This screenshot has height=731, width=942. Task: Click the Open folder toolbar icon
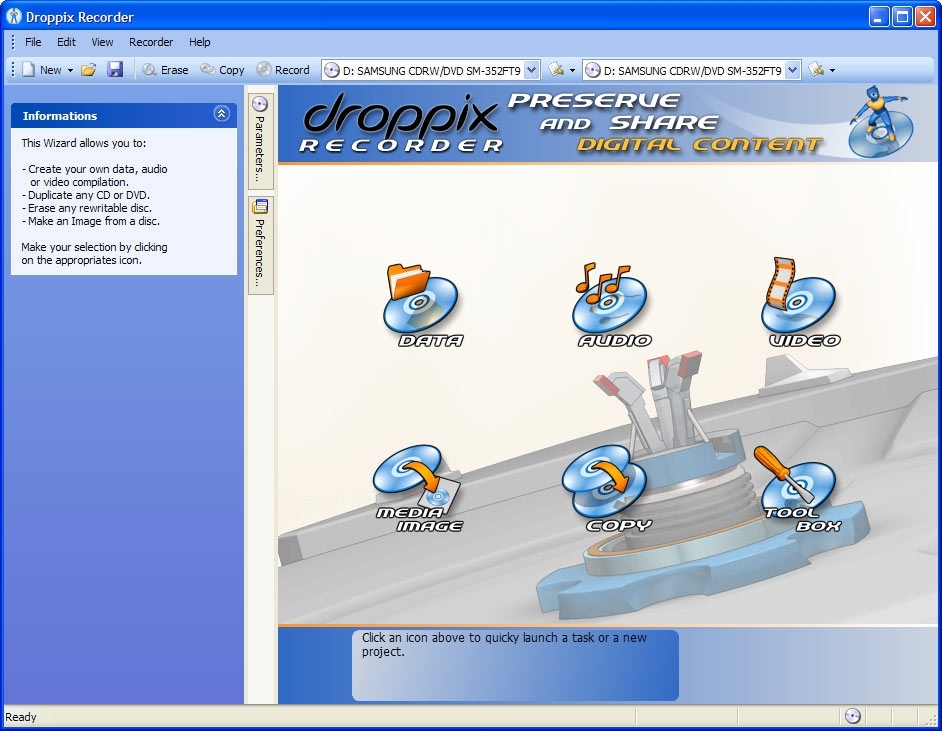coord(89,70)
